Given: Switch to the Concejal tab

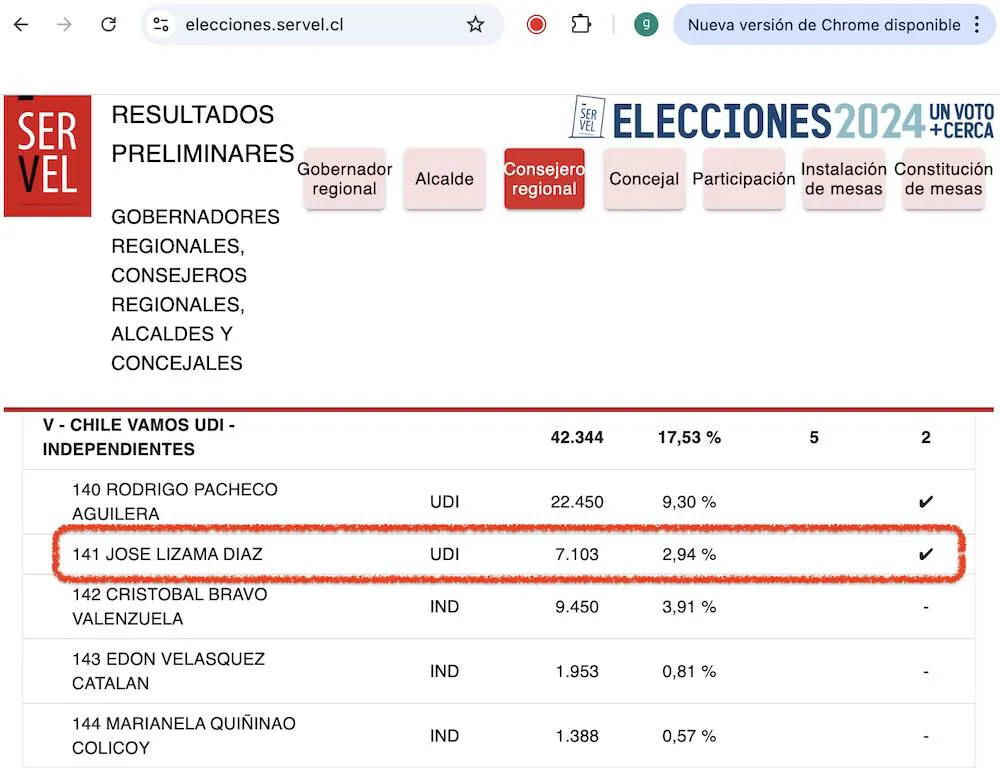Looking at the screenshot, I should click(x=644, y=179).
